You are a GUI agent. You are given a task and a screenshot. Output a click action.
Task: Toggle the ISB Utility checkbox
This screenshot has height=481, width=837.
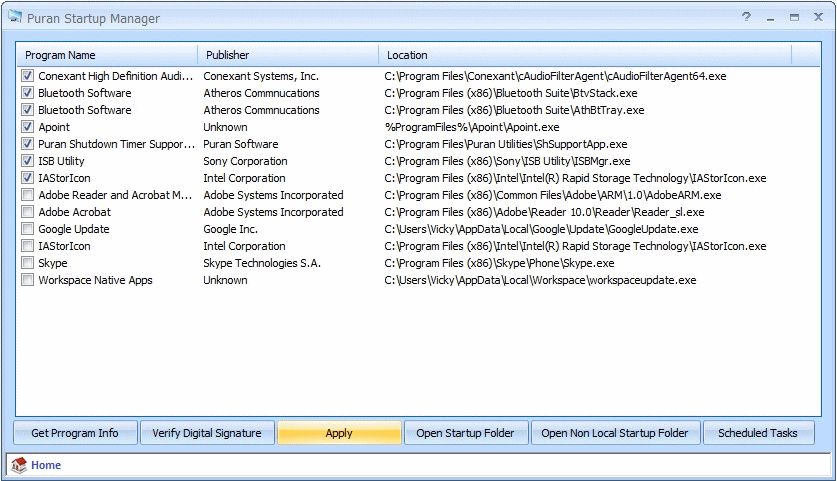(x=28, y=161)
